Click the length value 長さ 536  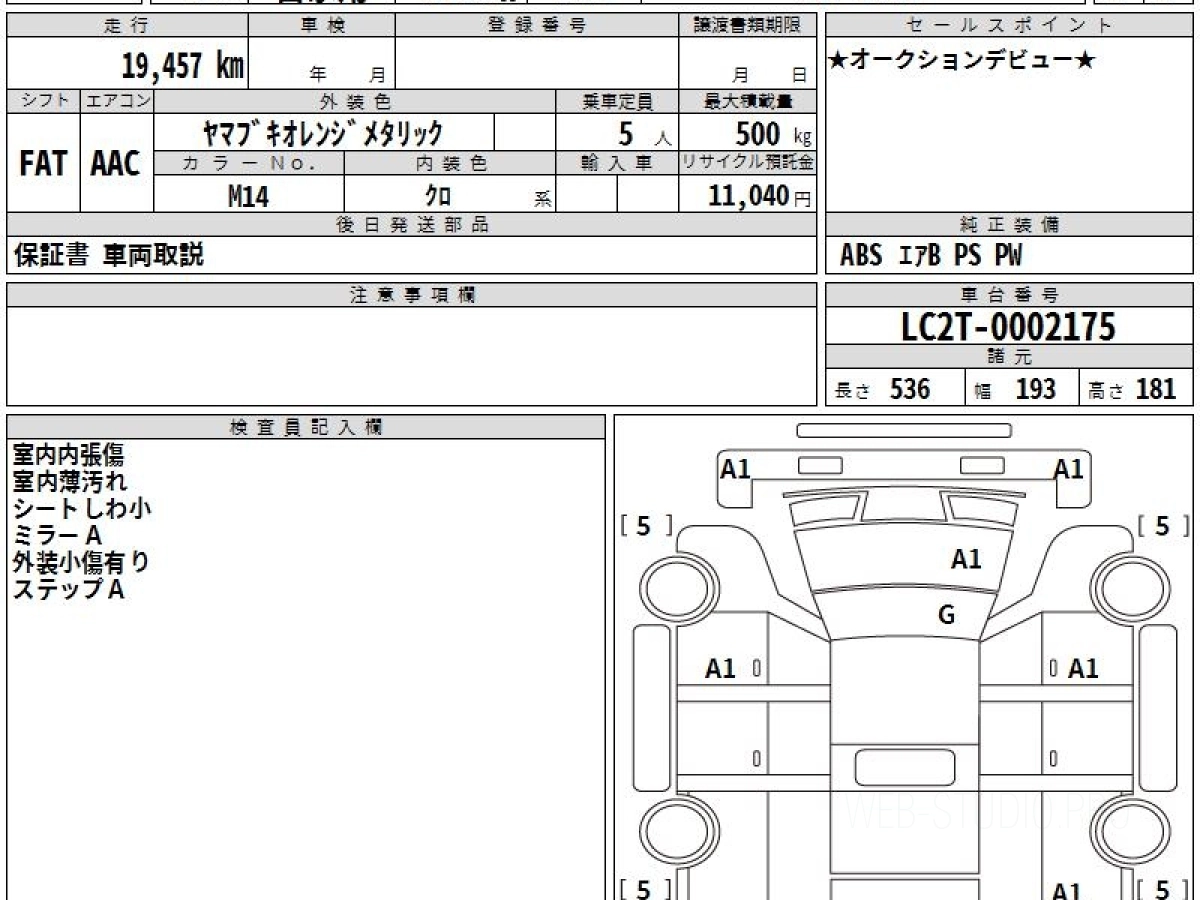[882, 389]
